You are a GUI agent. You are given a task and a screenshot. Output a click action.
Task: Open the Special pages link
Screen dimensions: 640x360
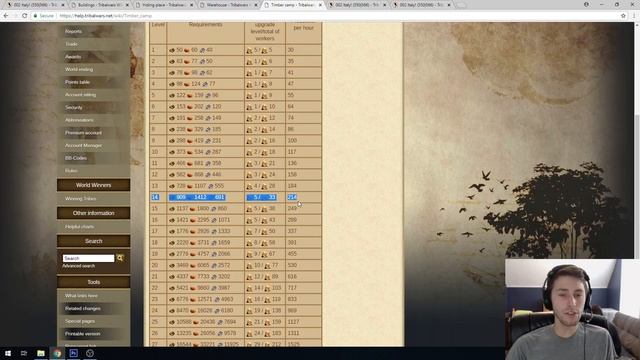coord(80,321)
